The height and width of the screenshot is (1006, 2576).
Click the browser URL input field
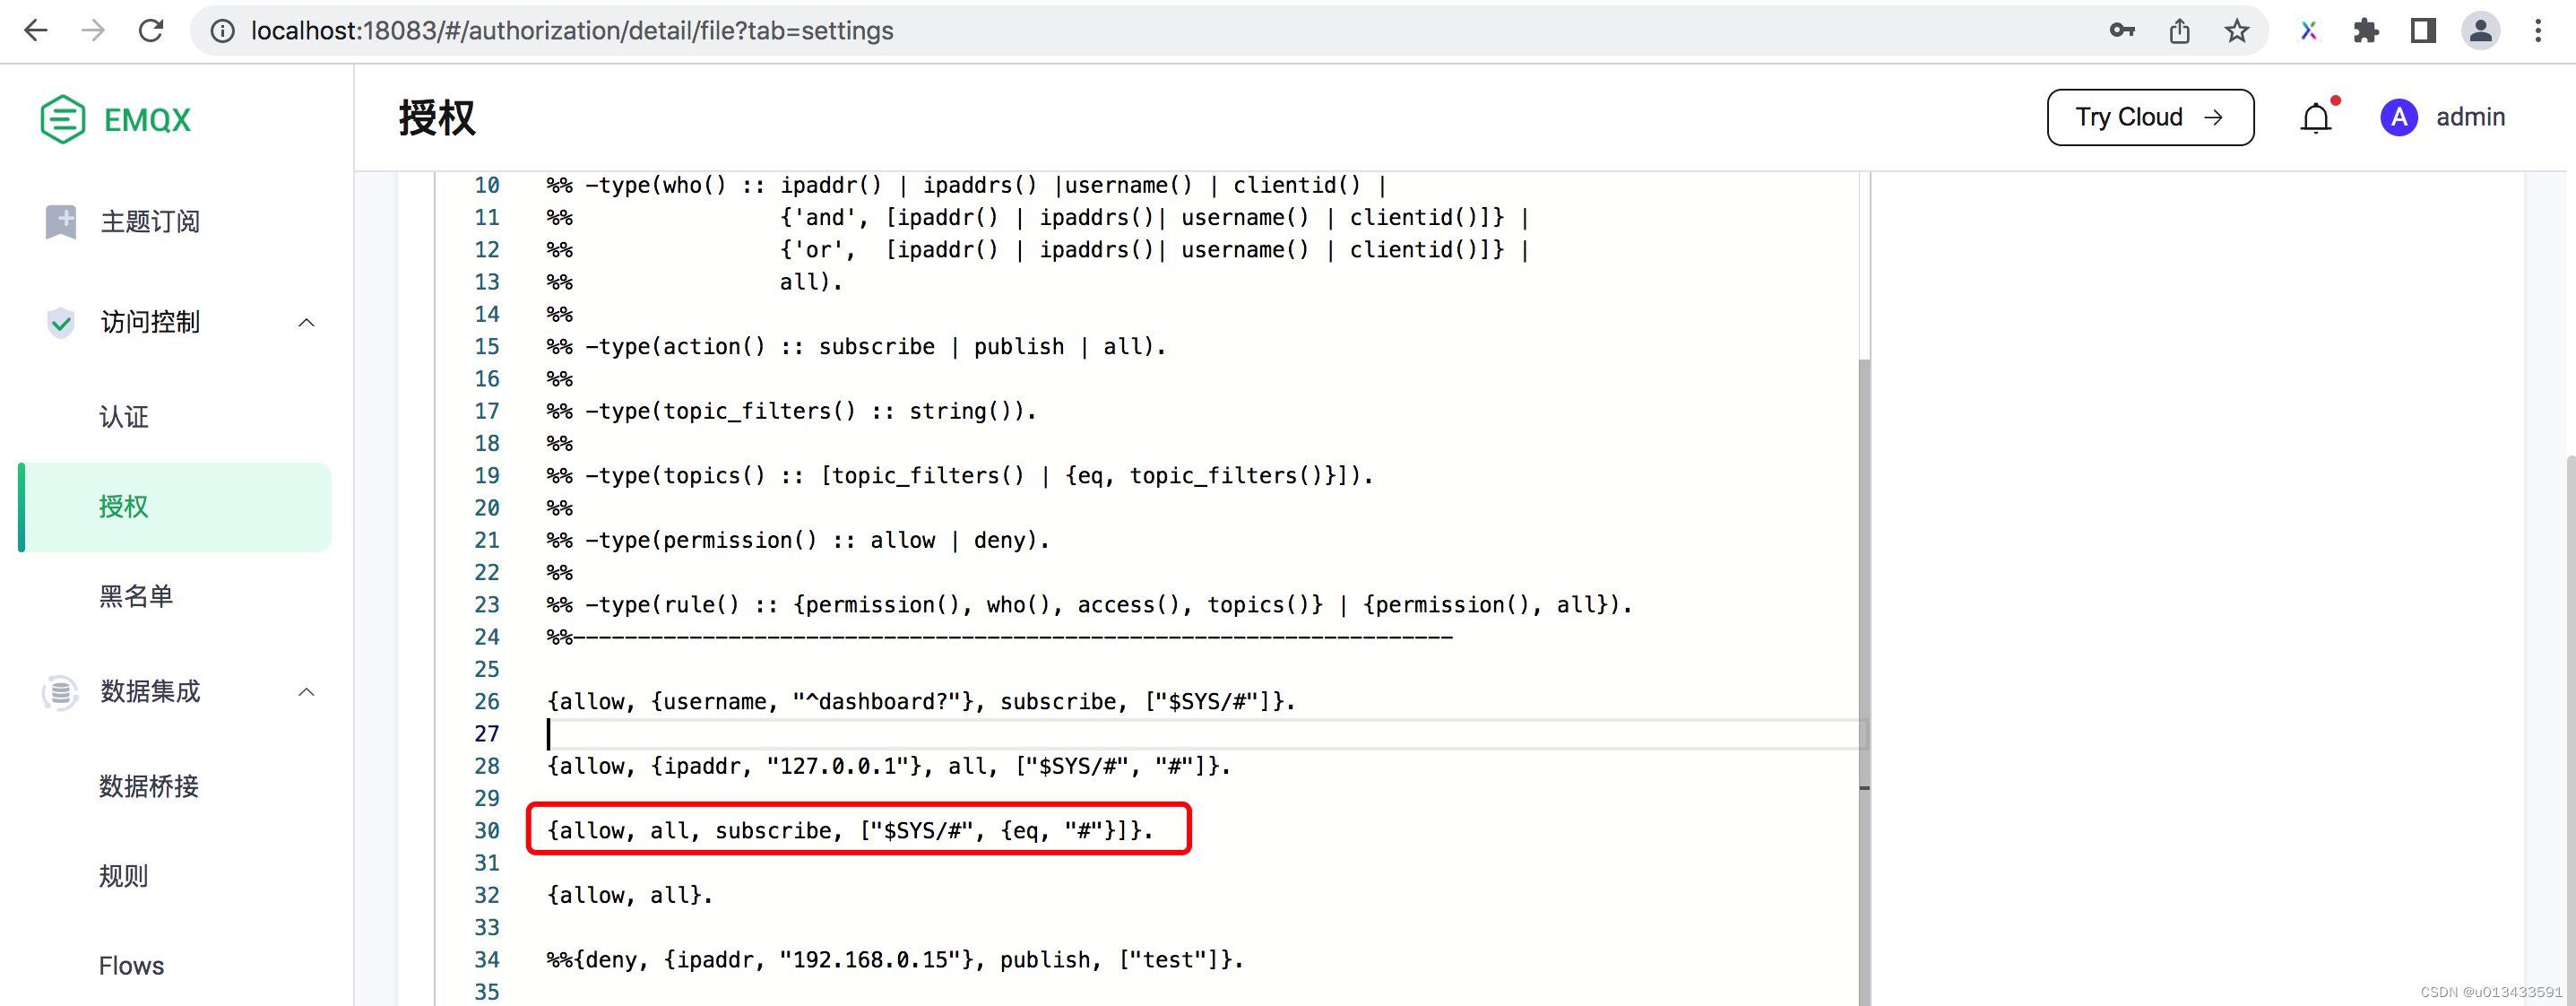576,30
